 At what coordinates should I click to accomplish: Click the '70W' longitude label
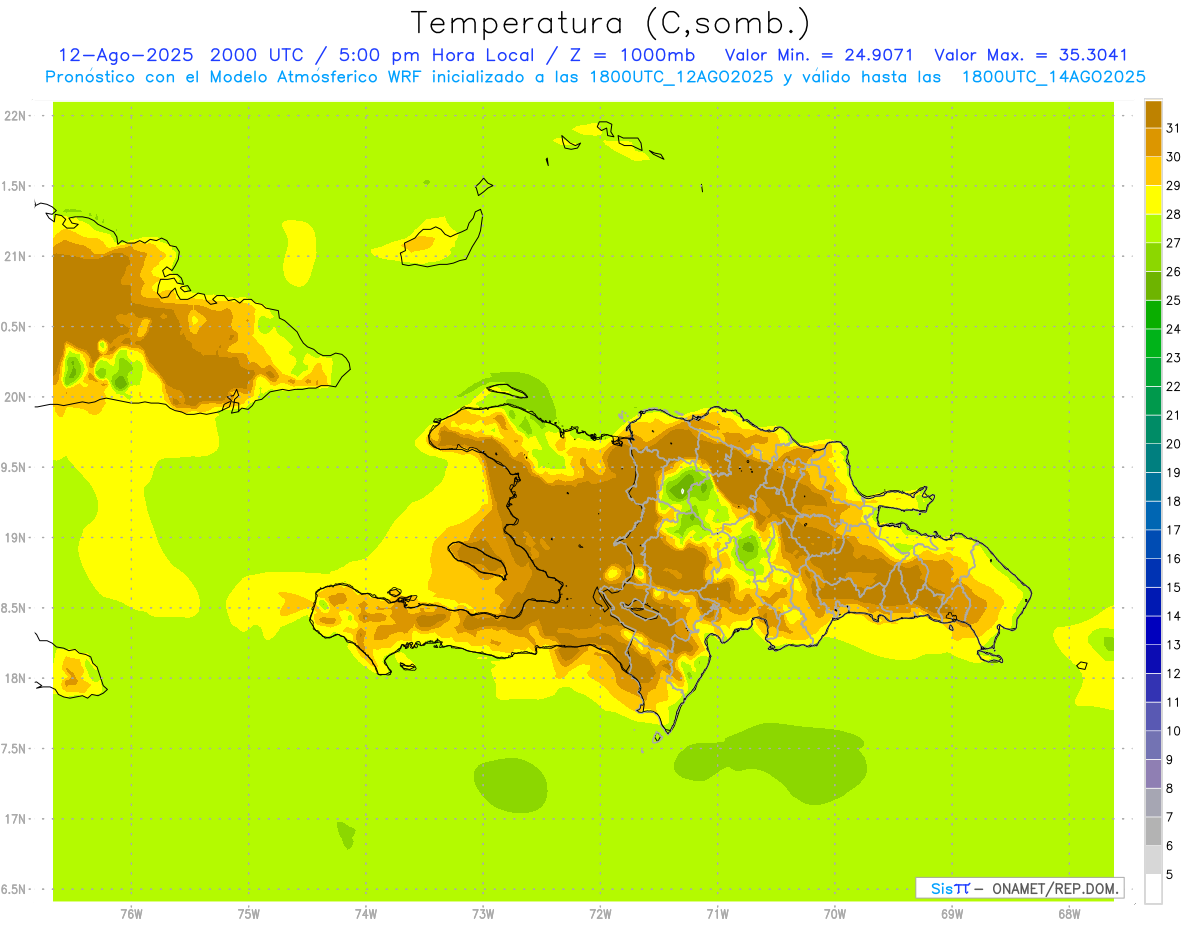pos(835,914)
